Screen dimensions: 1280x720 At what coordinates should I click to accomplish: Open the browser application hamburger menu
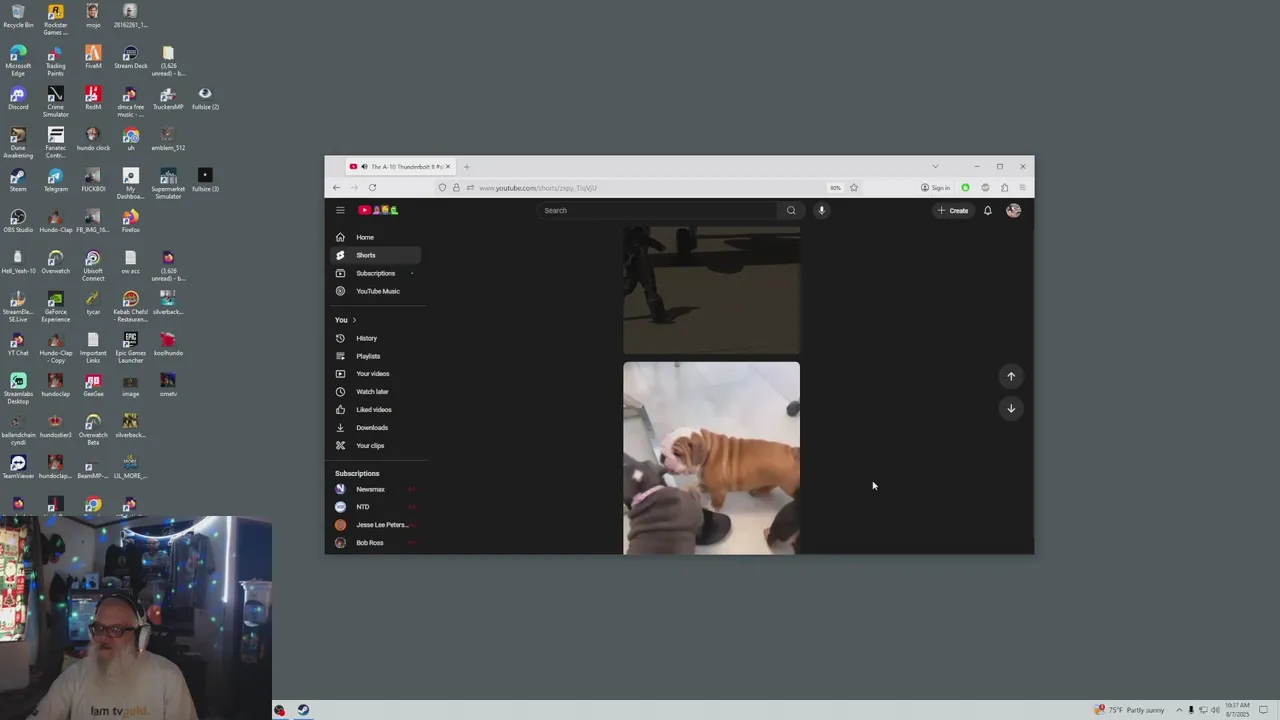tap(1022, 188)
